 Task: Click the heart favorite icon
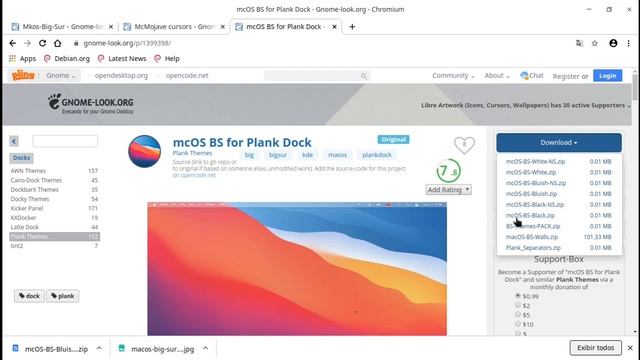[x=464, y=144]
